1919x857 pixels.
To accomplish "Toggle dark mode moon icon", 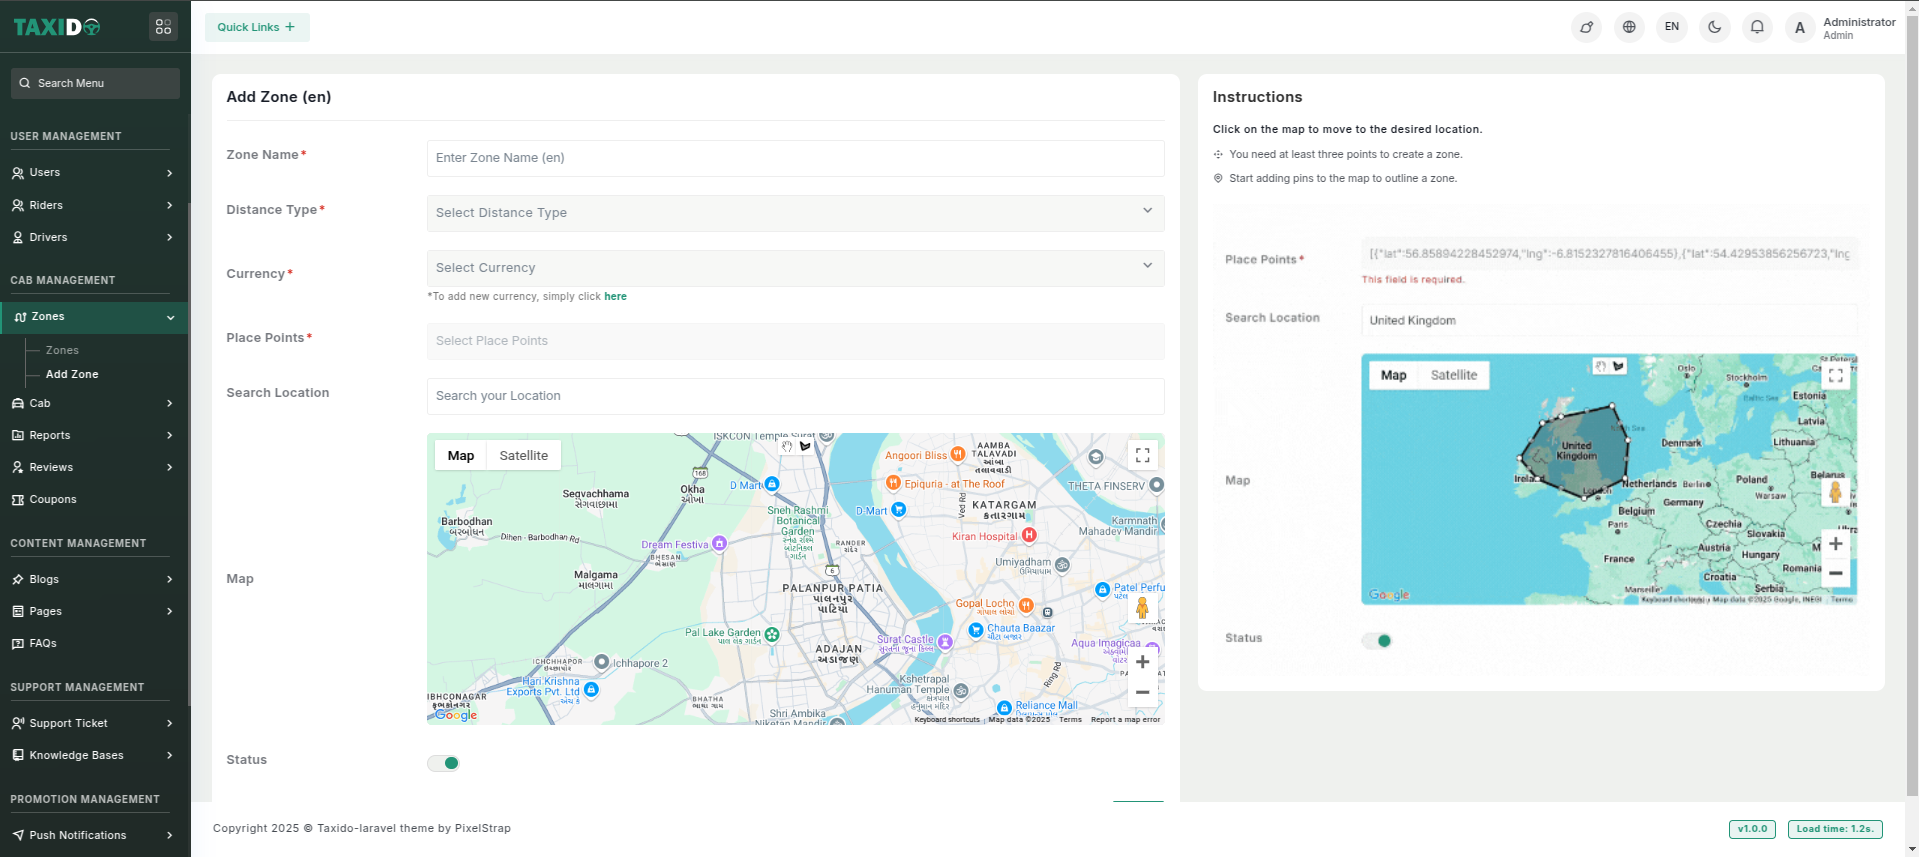I will pyautogui.click(x=1714, y=27).
